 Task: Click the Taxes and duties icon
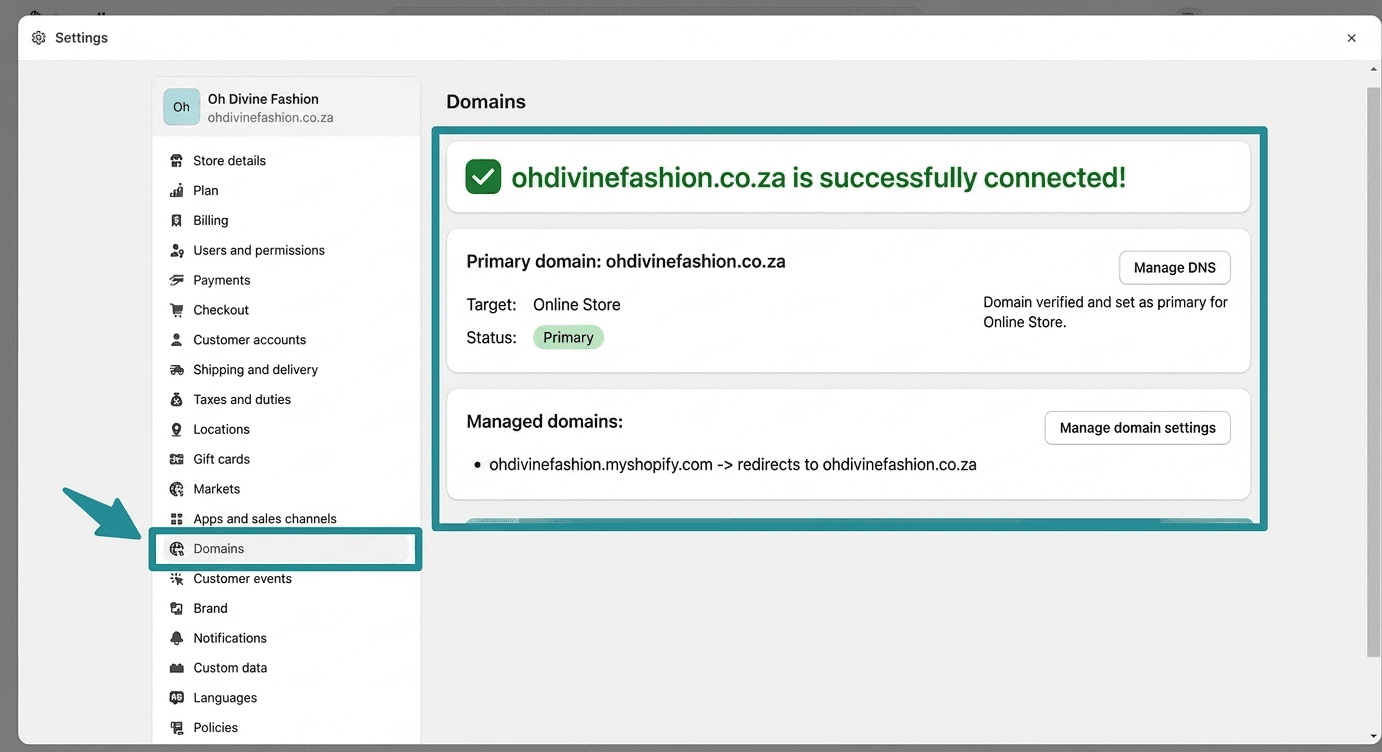click(177, 400)
